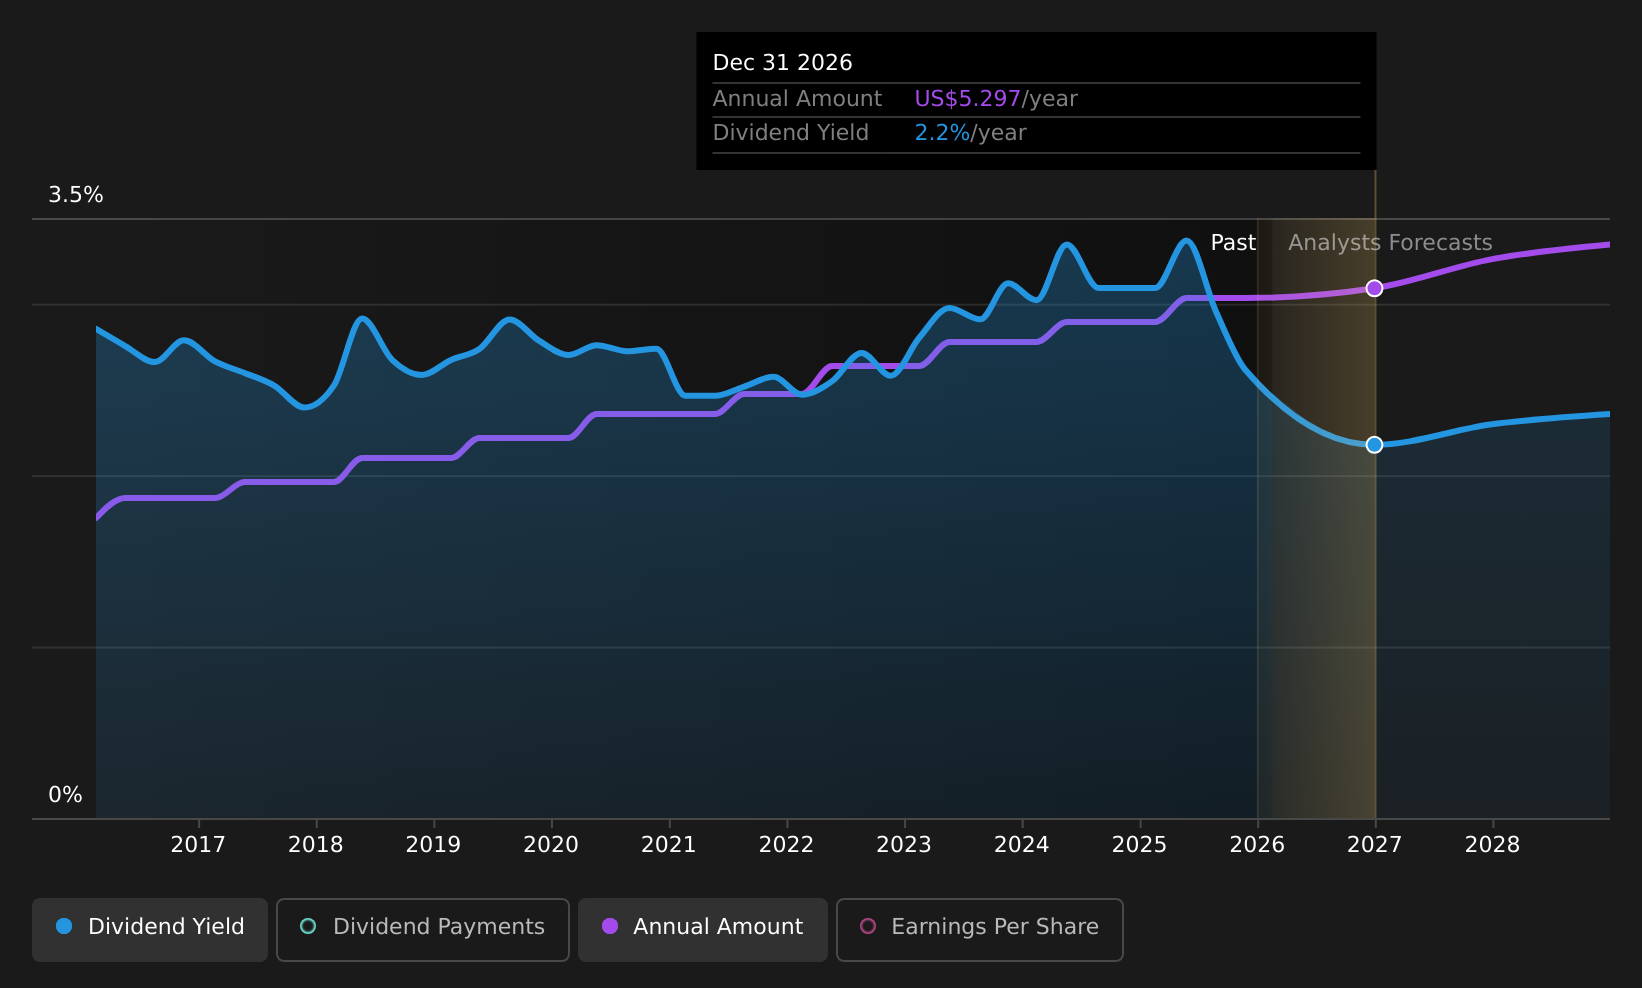Toggle the Dividend Yield legend series
This screenshot has width=1642, height=988.
(150, 929)
